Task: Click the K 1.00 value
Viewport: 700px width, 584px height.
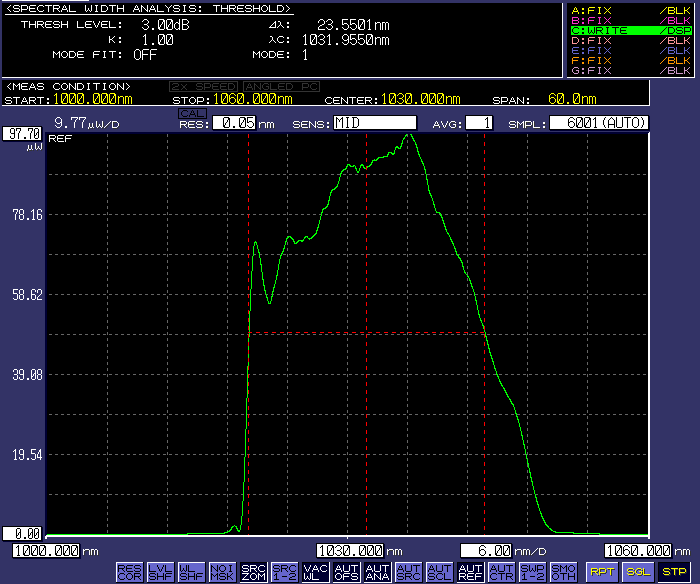Action: coord(158,40)
